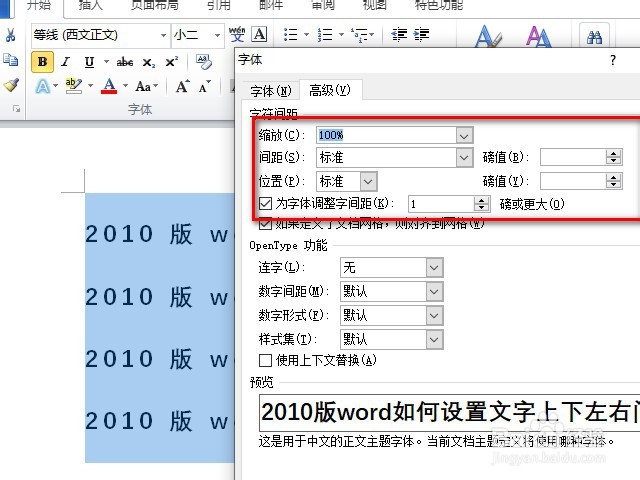This screenshot has width=640, height=480.
Task: Switch to the 高级(V) tab
Action: (330, 90)
